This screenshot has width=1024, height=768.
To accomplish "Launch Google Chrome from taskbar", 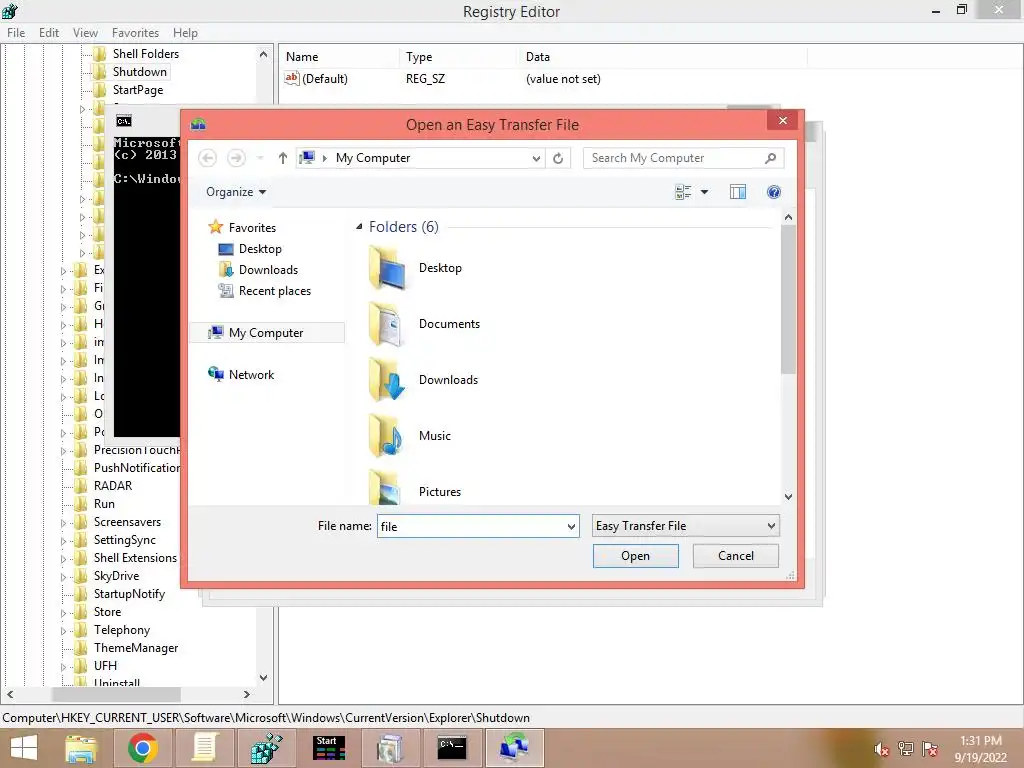I will [142, 748].
